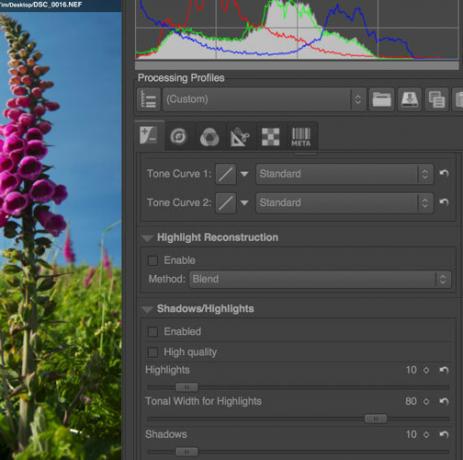The height and width of the screenshot is (460, 463).
Task: Click save current profile icon
Action: [x=410, y=99]
